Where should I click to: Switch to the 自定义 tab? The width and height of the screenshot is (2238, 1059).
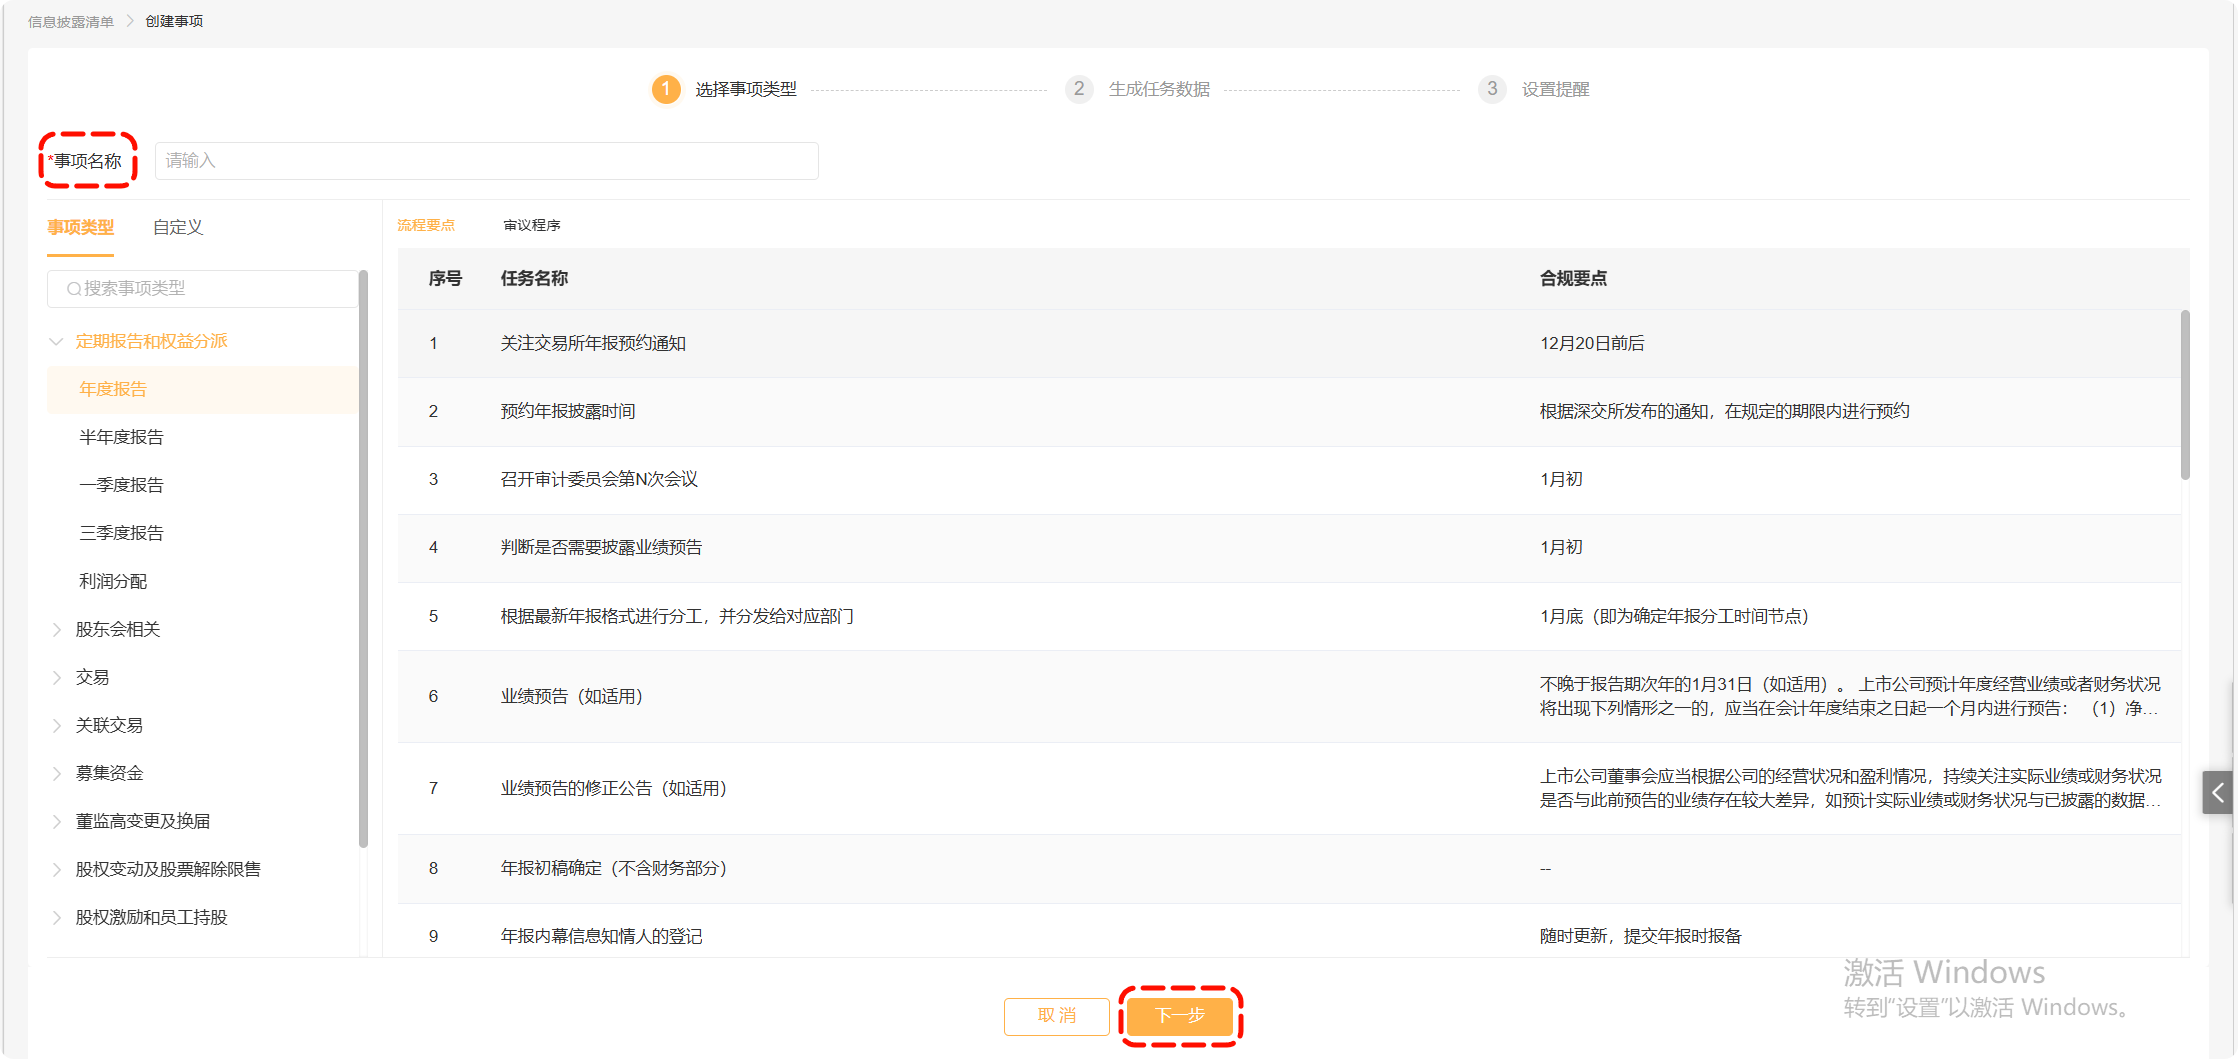(x=178, y=228)
